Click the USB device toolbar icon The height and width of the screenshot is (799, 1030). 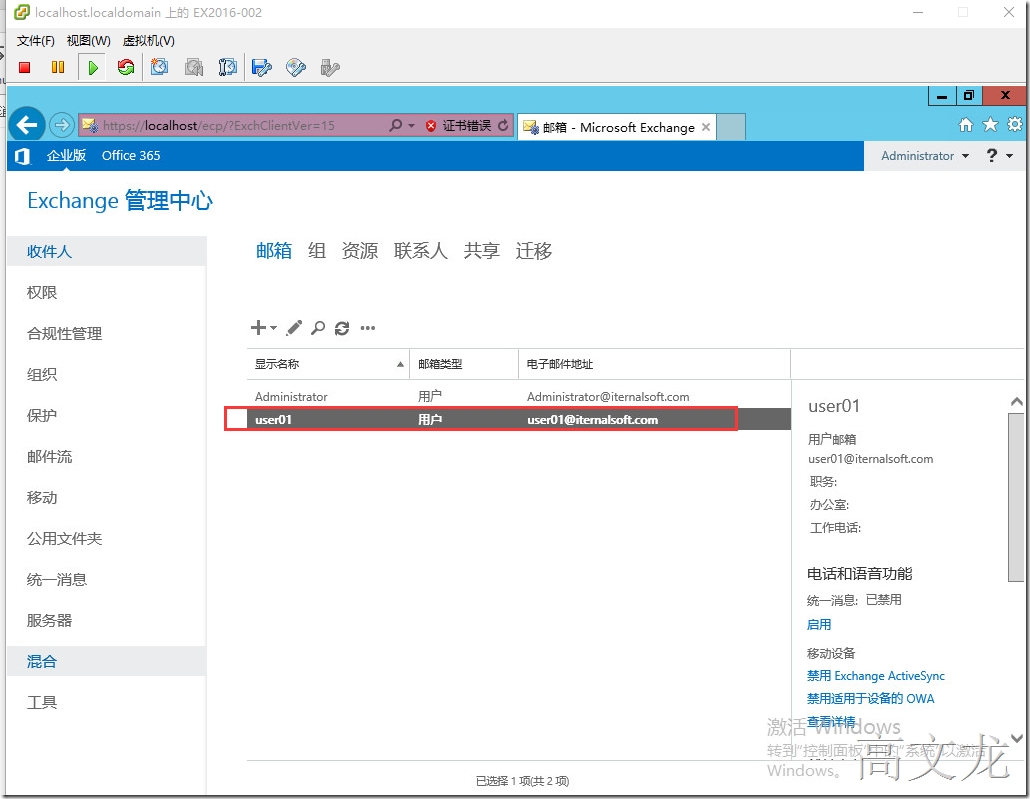330,67
